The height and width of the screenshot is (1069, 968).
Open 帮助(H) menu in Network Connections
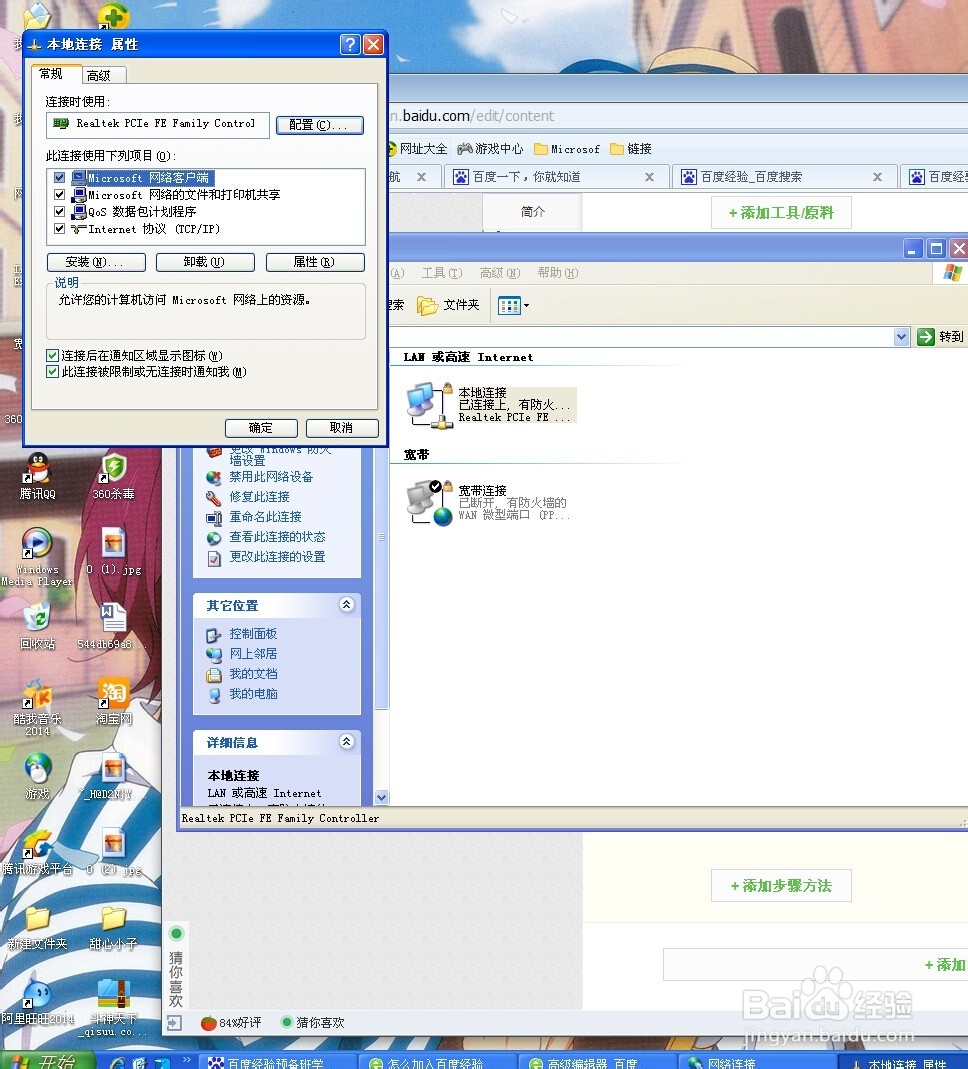558,273
